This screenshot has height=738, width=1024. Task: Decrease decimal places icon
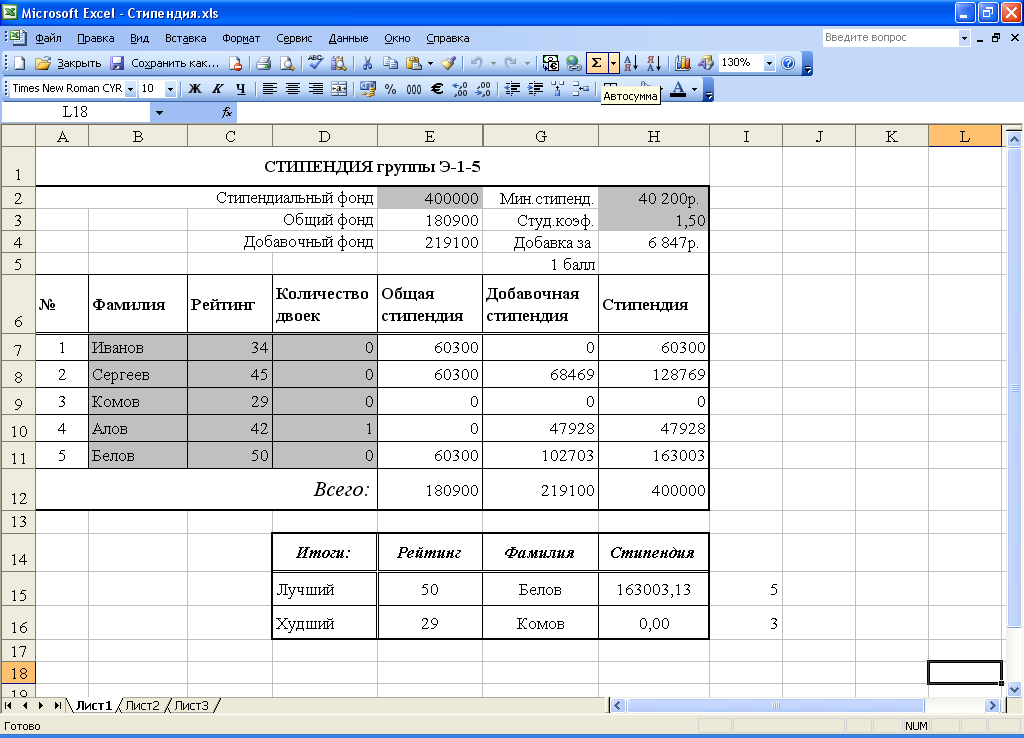[483, 89]
